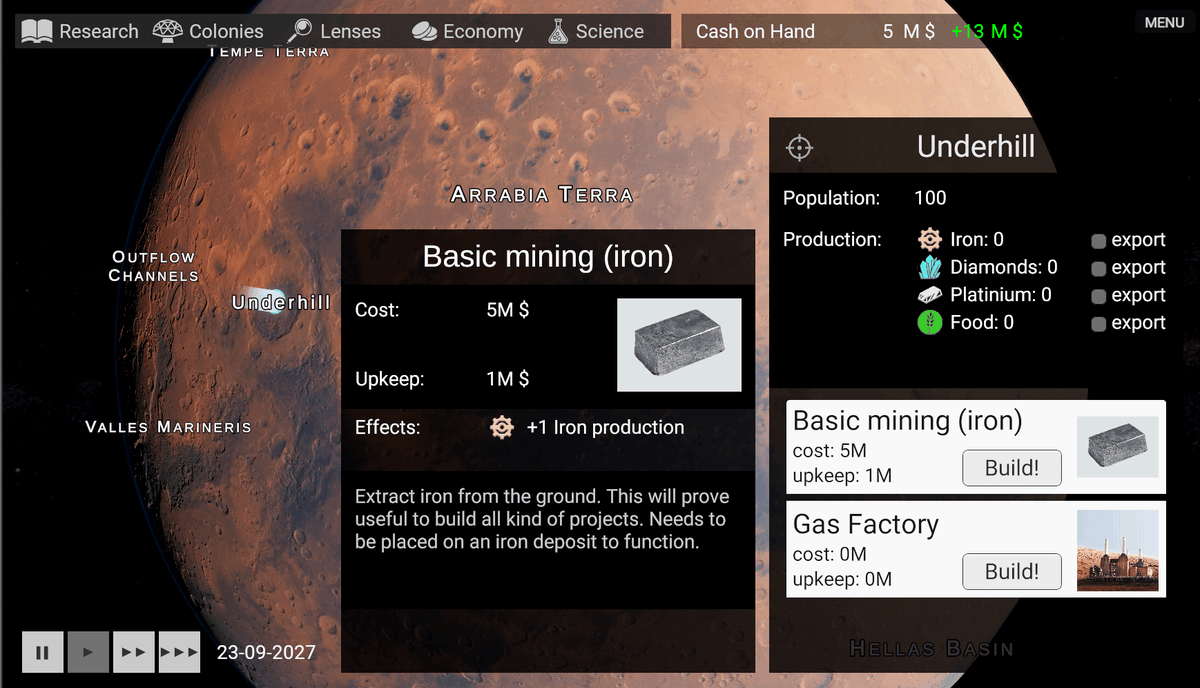This screenshot has height=688, width=1200.
Task: Click the Diamonds crystal icon
Action: pos(930,267)
